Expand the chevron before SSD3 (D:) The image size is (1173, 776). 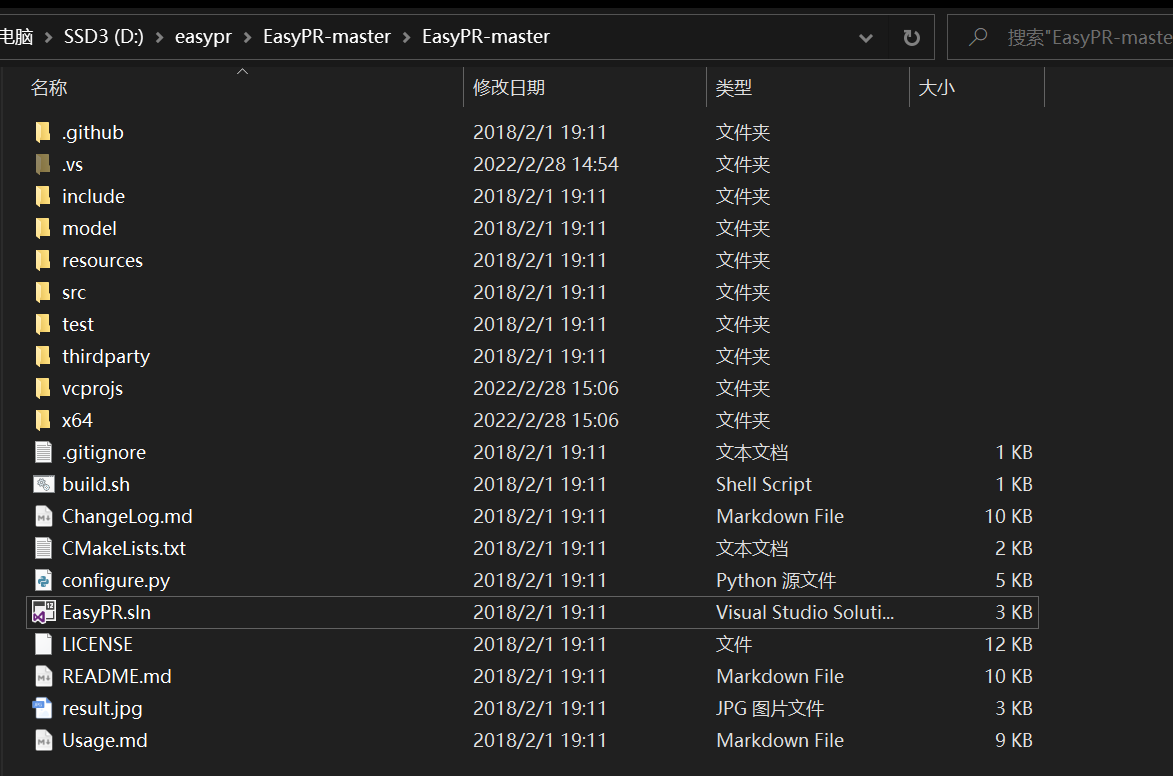49,37
